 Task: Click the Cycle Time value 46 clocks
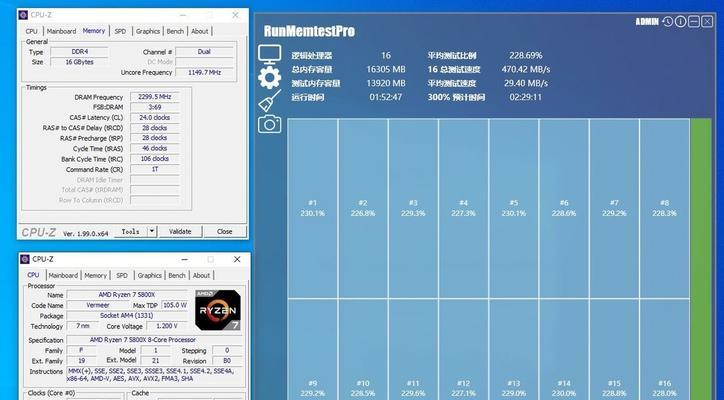coord(155,148)
